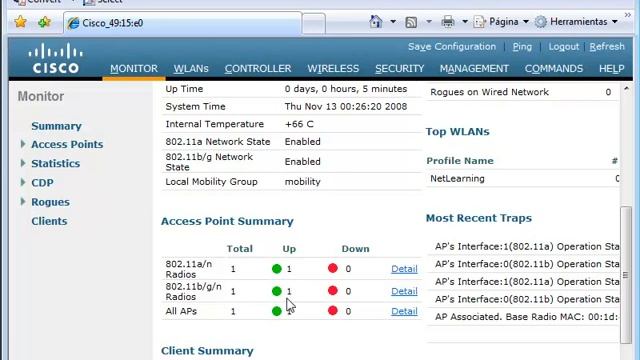Click the page scrollbar up arrow
Viewport: 640px width, 360px height.
(x=626, y=89)
